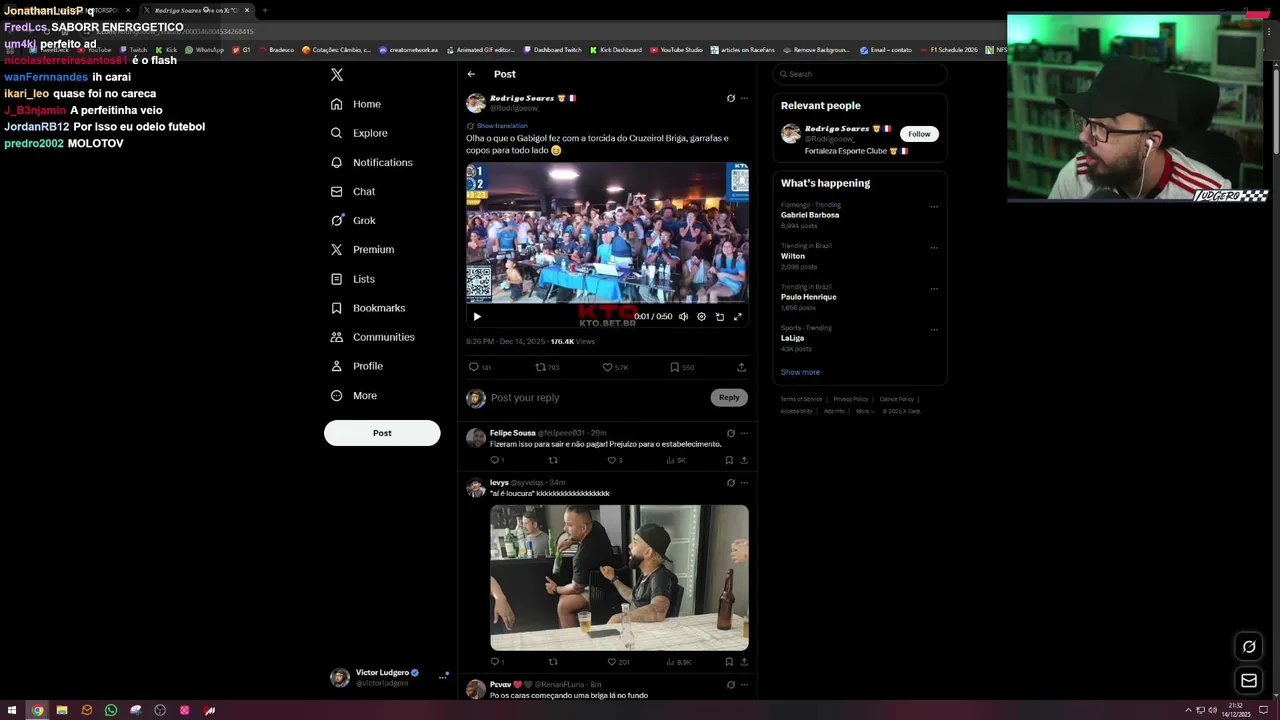Open options for Paulo Henrique trend

[934, 289]
